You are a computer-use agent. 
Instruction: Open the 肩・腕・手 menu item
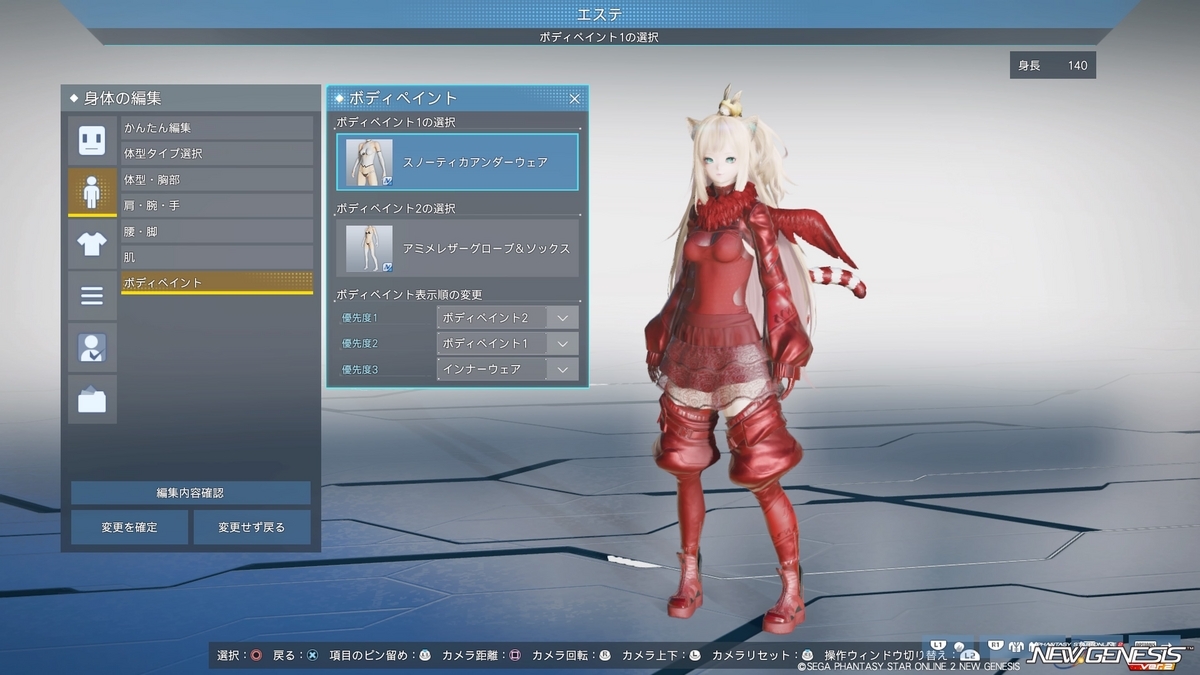217,205
